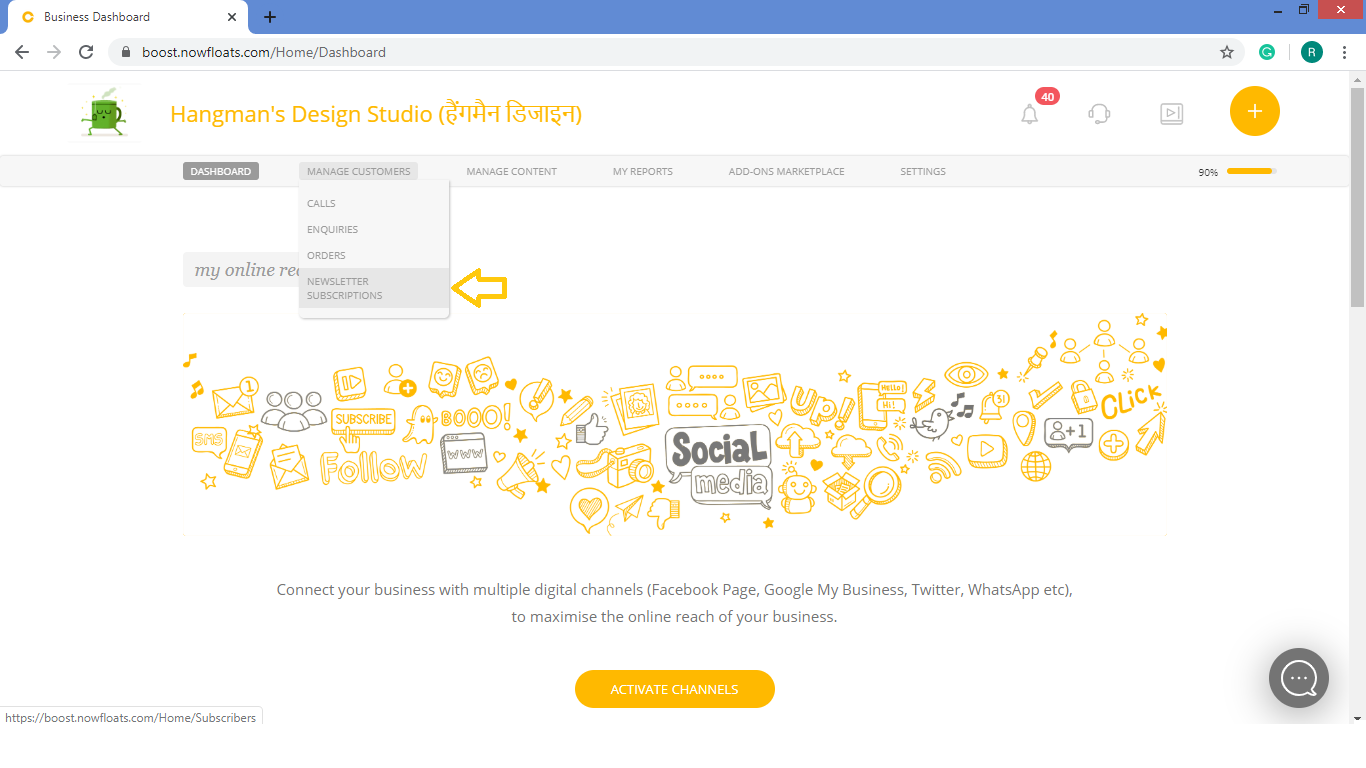
Task: Open the Chrome profile avatar R
Action: 1312,52
